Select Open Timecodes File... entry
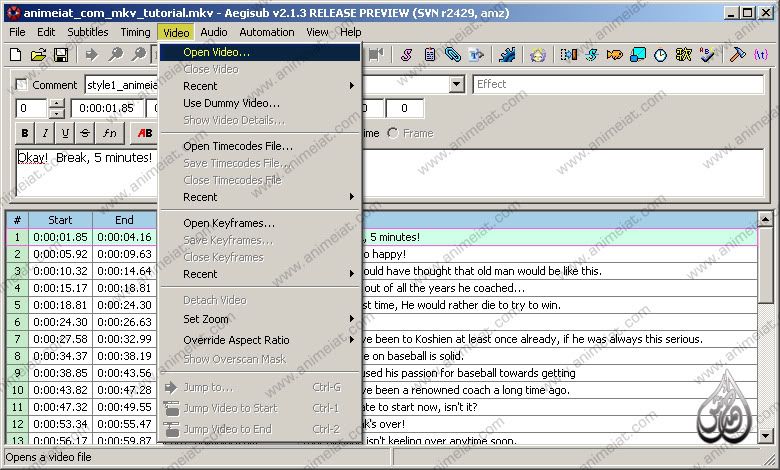The width and height of the screenshot is (780, 470). point(260,146)
